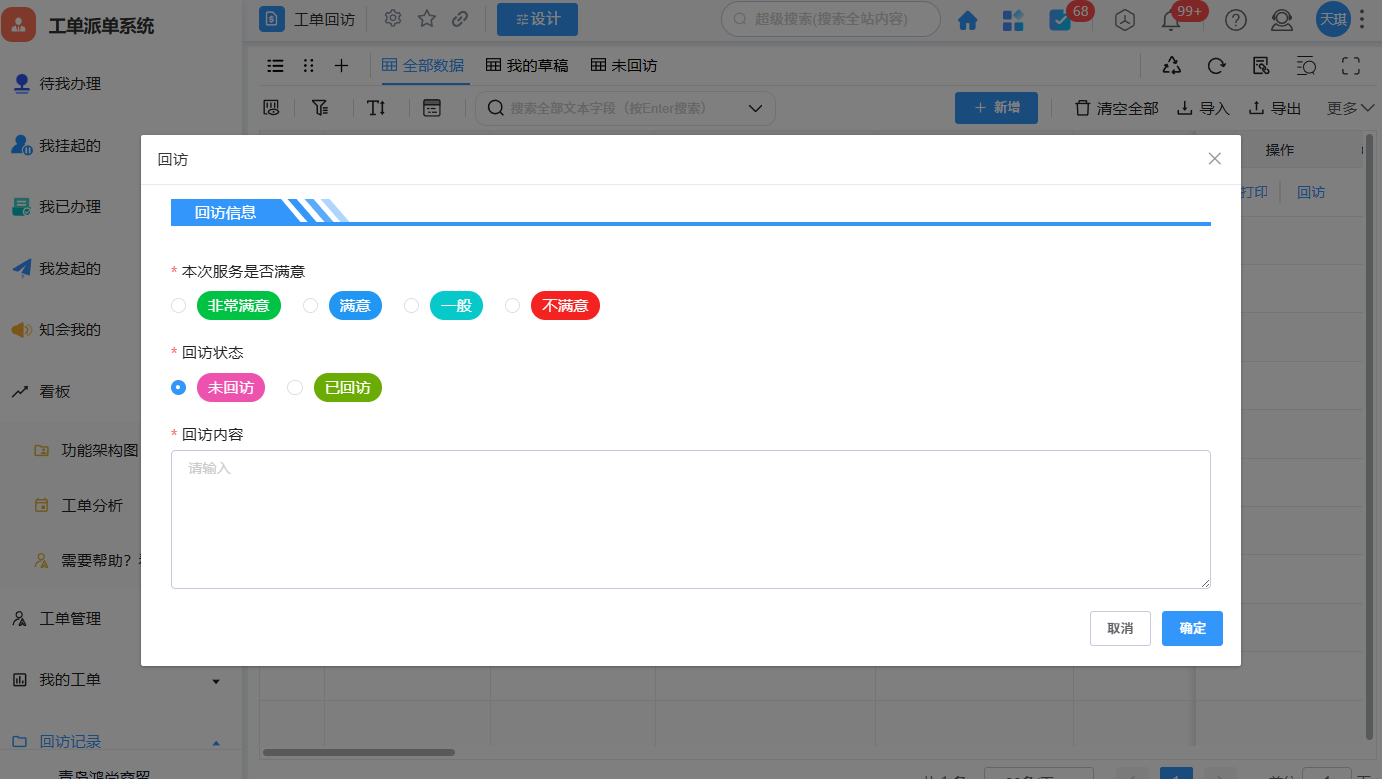Open the search field dropdown arrow
1382x779 pixels.
click(x=756, y=108)
